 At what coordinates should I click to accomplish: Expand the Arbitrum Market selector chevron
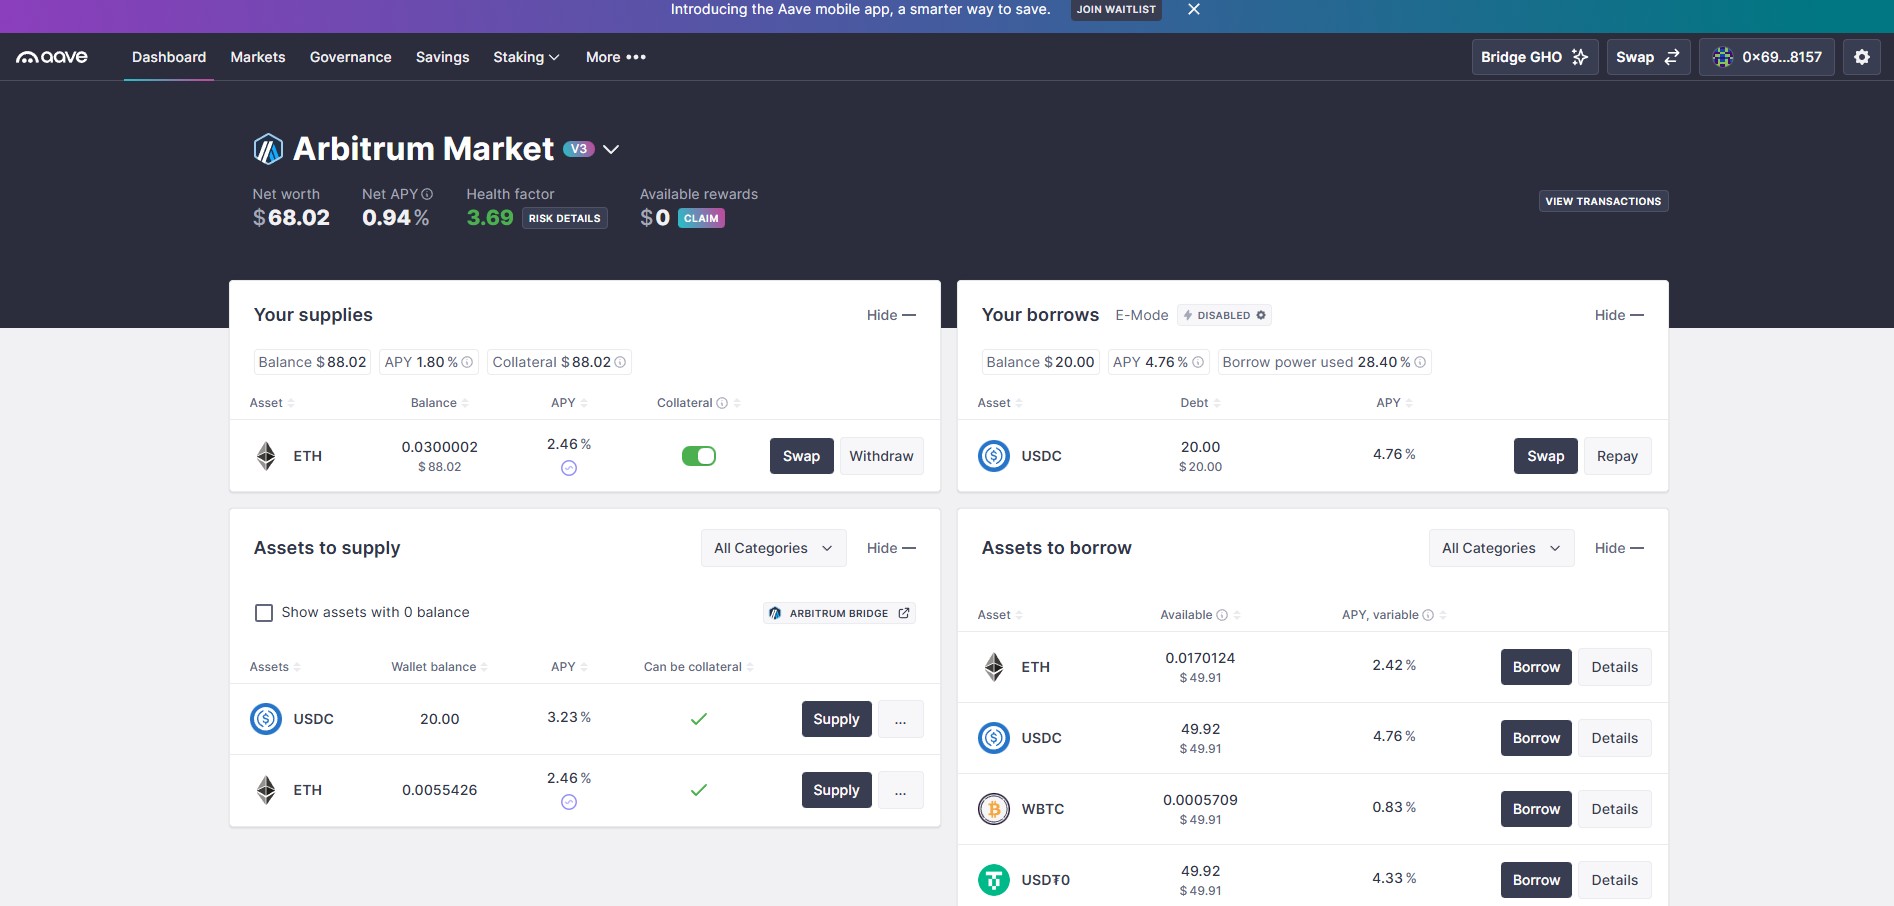[x=611, y=149]
